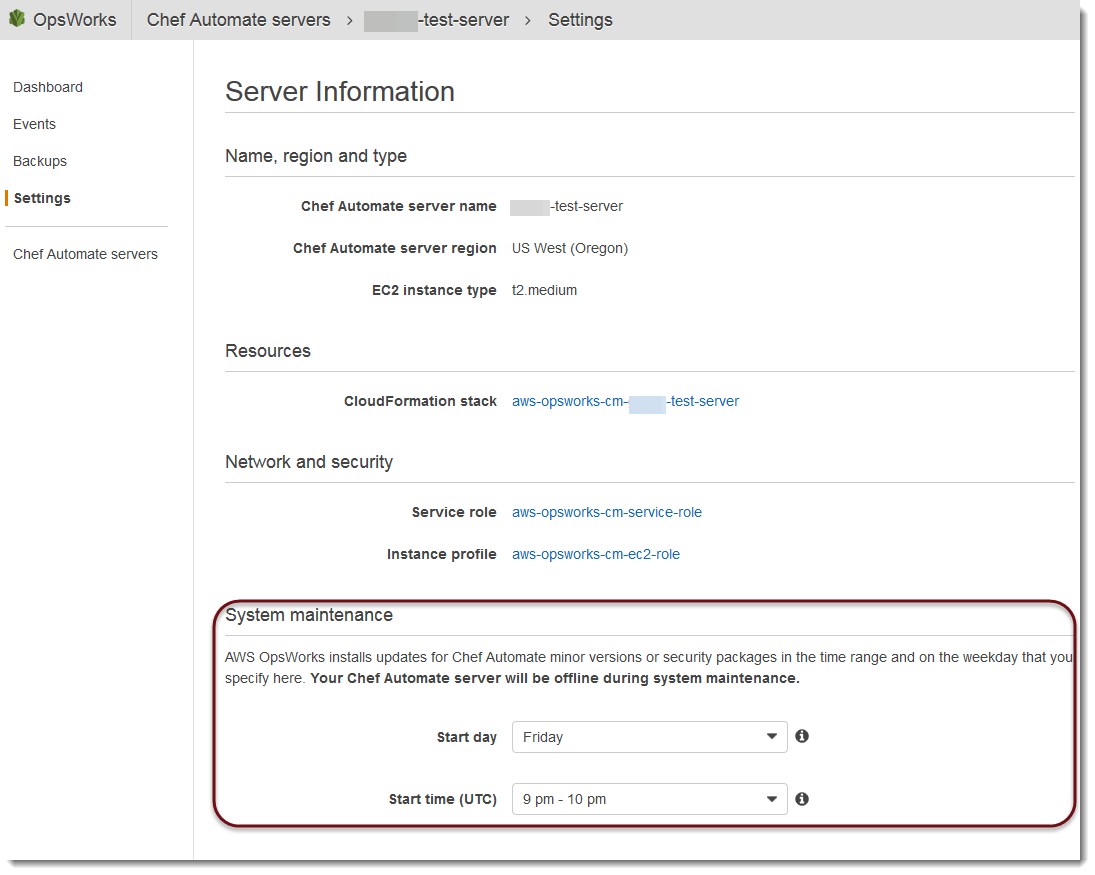
Task: Click the Network and security heading
Action: pos(309,462)
